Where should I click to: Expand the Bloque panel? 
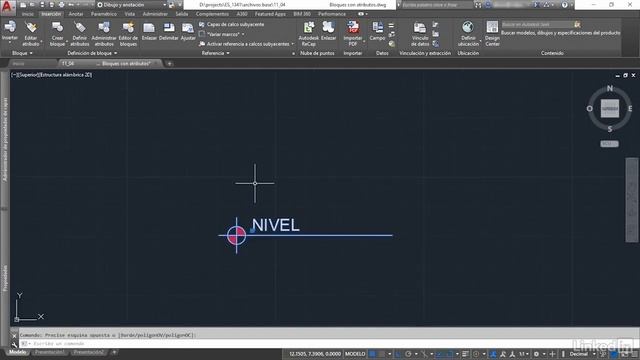pos(22,53)
